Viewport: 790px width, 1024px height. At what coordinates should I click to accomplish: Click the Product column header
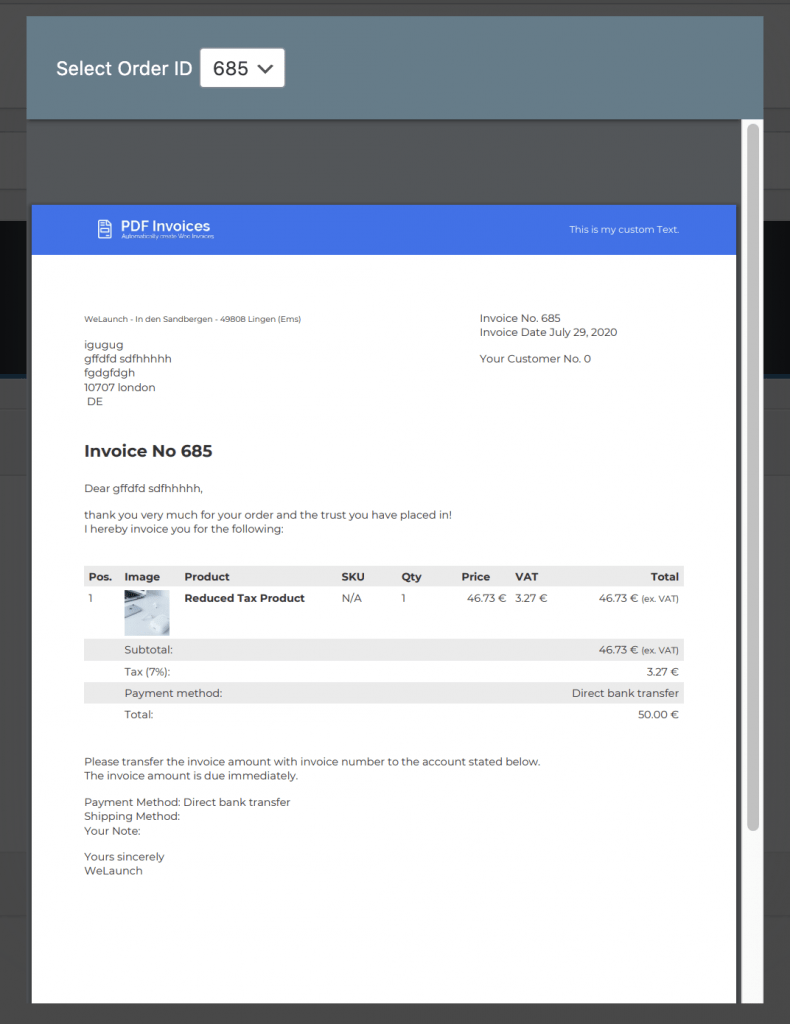click(x=207, y=577)
